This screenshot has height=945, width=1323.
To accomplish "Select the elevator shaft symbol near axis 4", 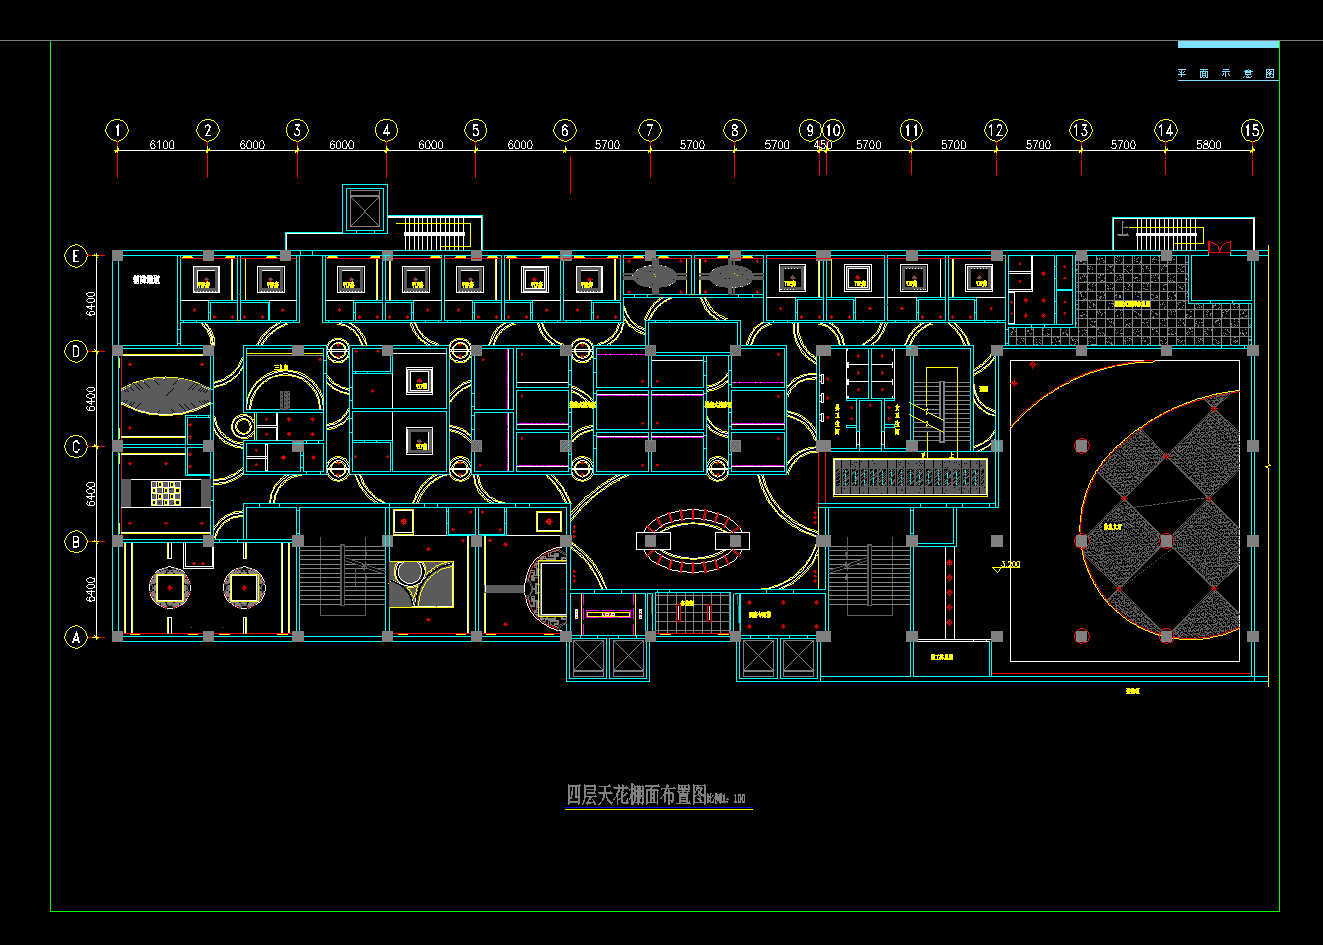I will (364, 208).
